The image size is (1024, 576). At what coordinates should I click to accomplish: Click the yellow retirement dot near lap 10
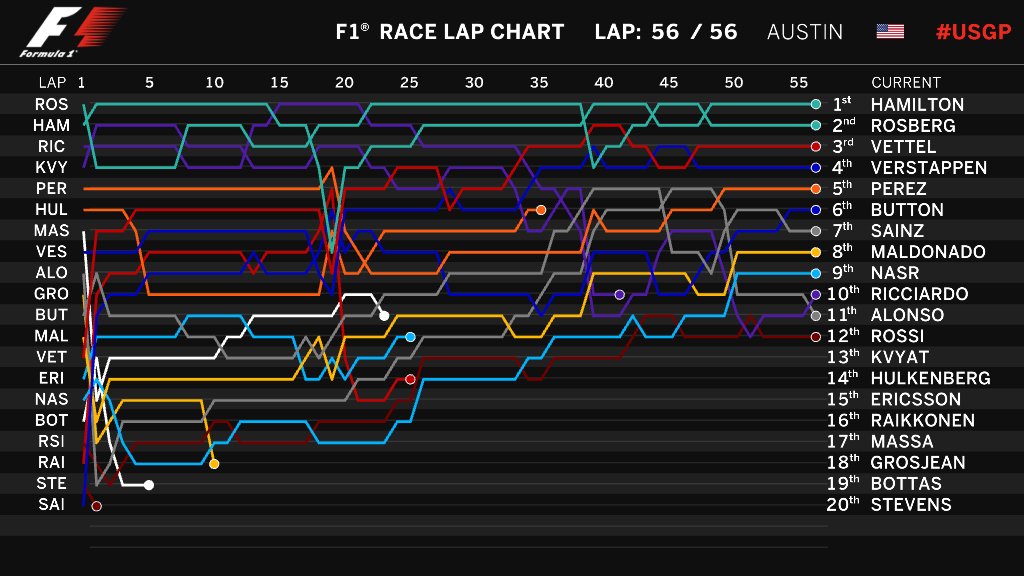click(x=214, y=464)
